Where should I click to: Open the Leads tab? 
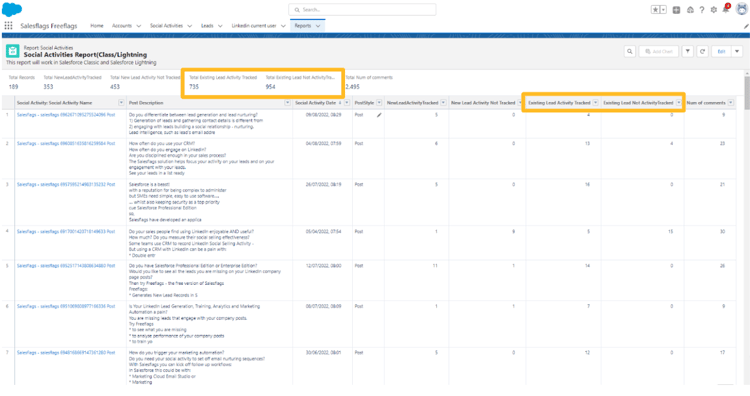pyautogui.click(x=207, y=26)
